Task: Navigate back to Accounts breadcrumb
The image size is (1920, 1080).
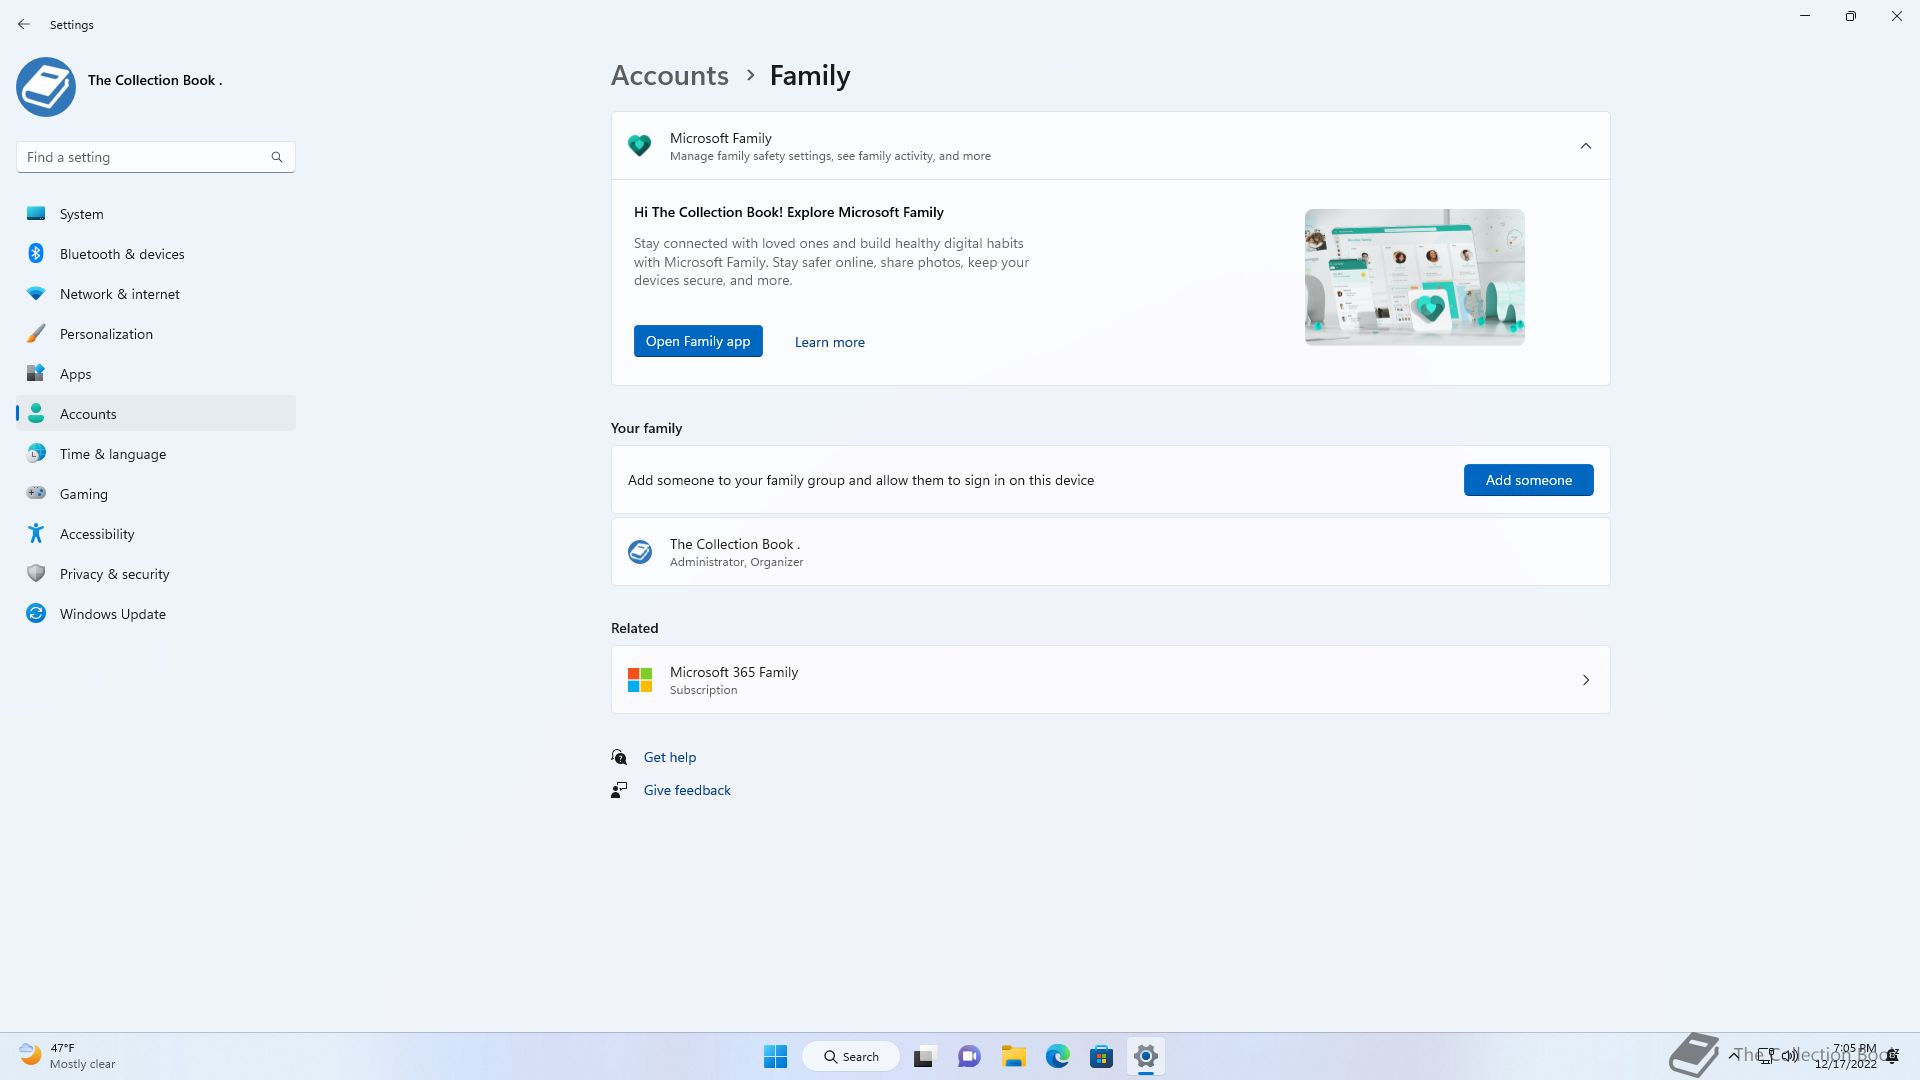Action: point(669,76)
